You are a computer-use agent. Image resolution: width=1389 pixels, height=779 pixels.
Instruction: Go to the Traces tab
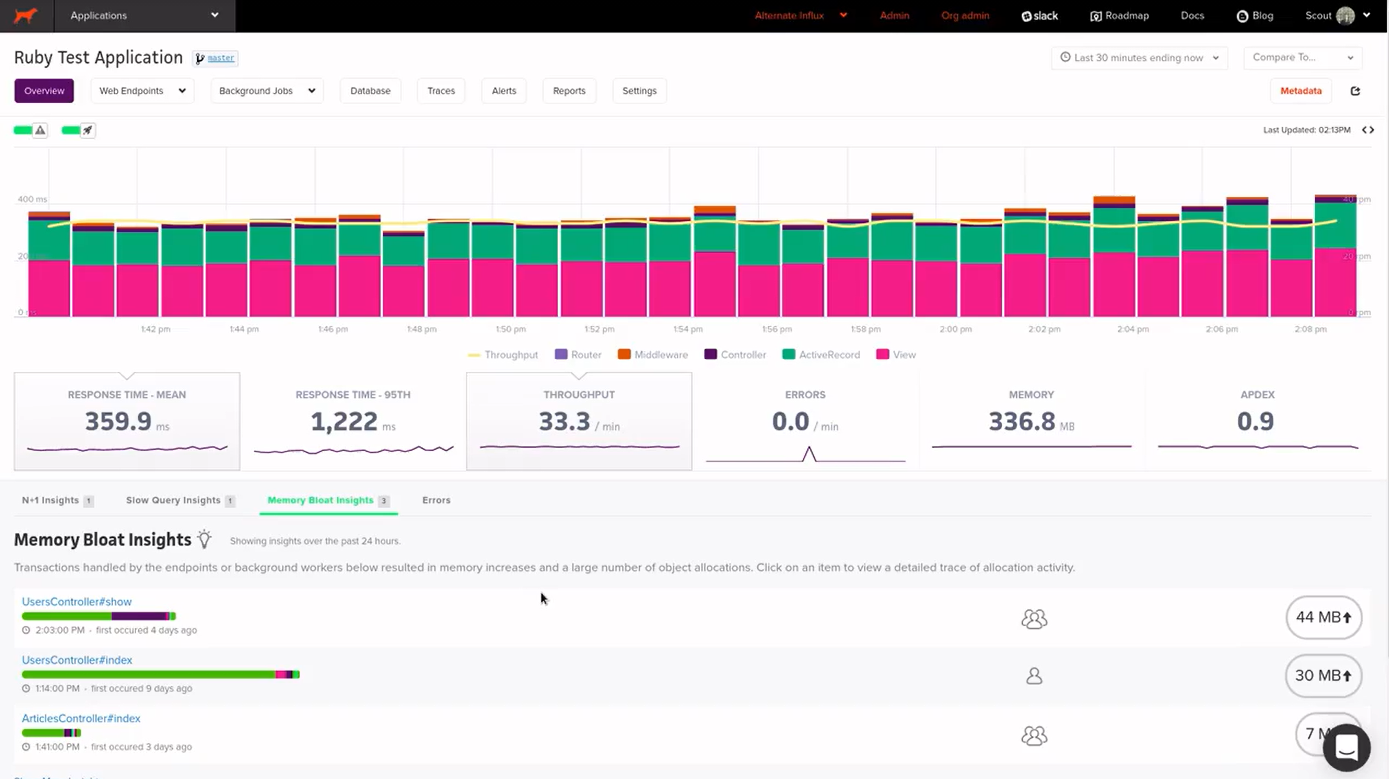(x=441, y=91)
